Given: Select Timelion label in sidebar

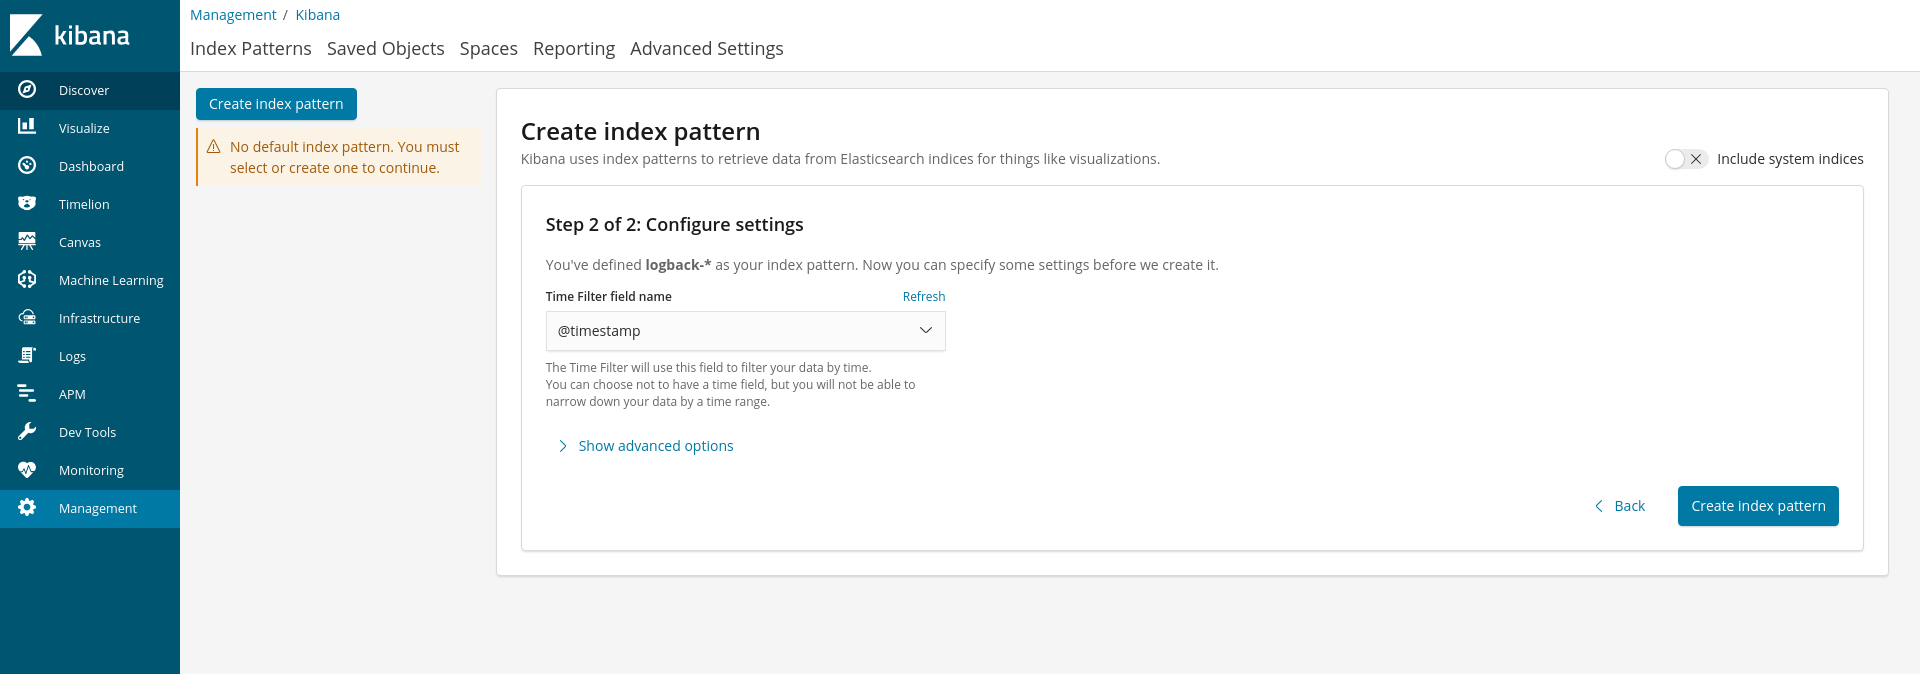Looking at the screenshot, I should point(84,204).
